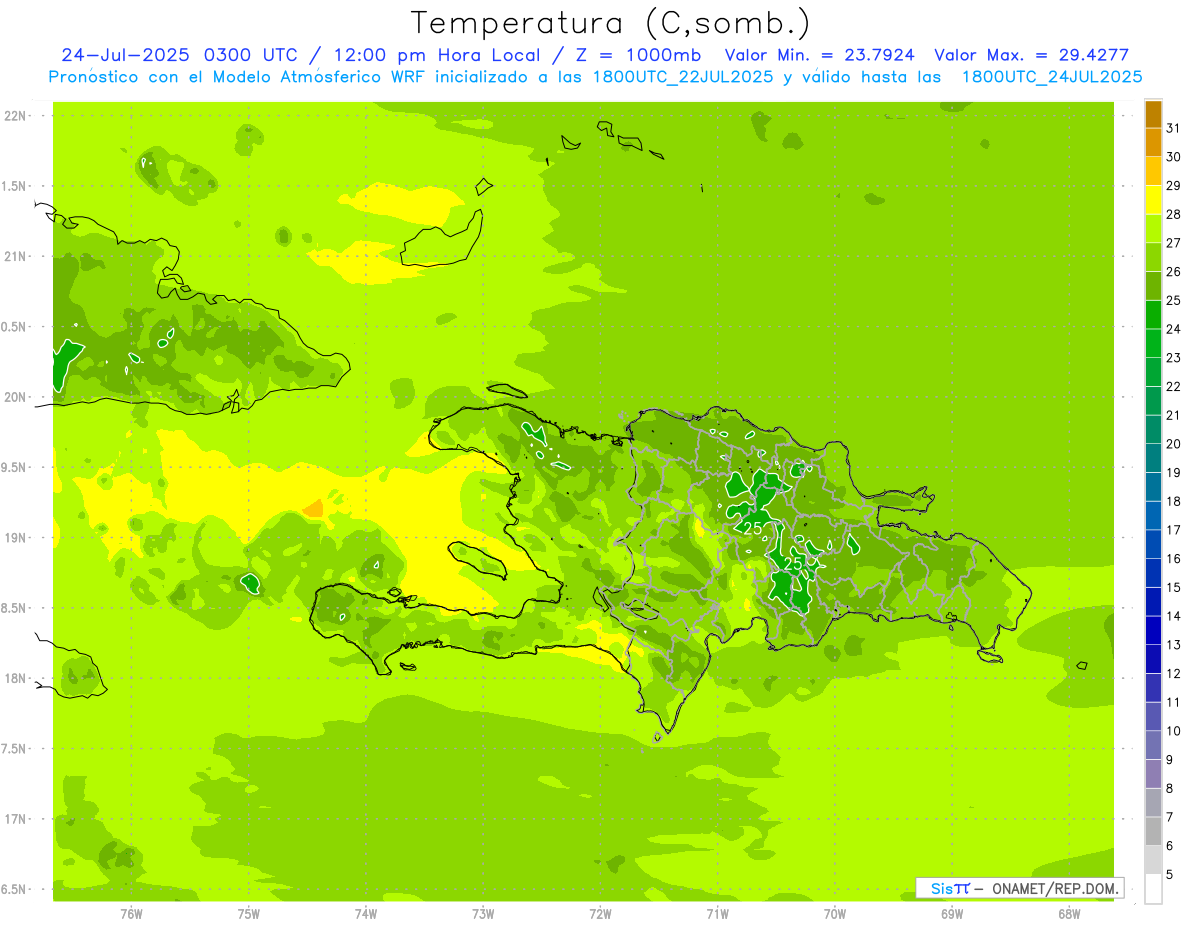Screen dimensions: 1200x927
Task: Click the "69W" longitude label
Action: pos(952,914)
